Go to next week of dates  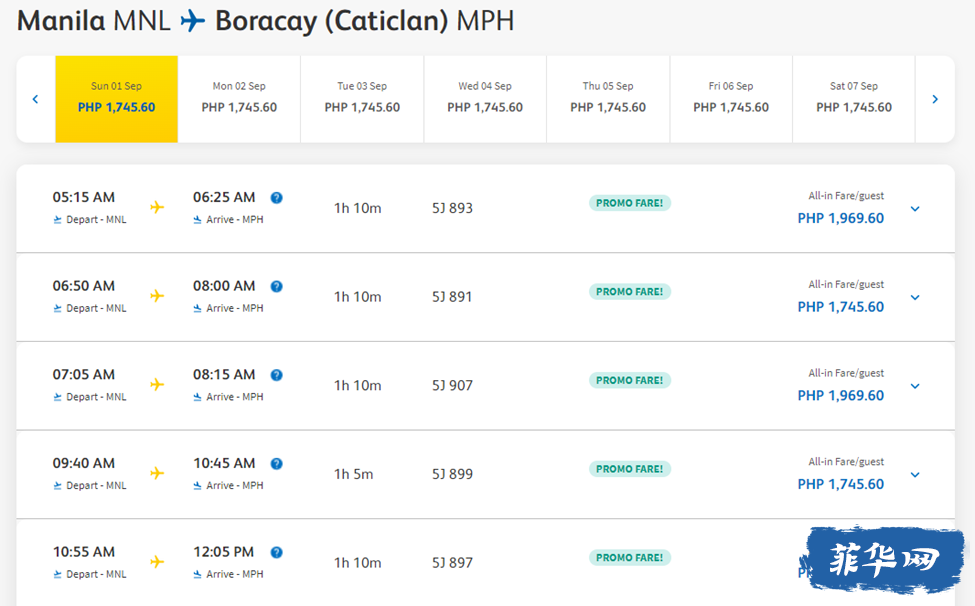pyautogui.click(x=935, y=99)
